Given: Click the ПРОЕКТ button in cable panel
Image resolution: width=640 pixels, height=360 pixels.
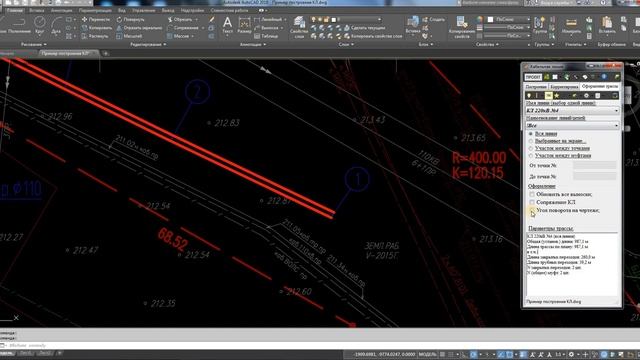Looking at the screenshot, I should coord(533,77).
